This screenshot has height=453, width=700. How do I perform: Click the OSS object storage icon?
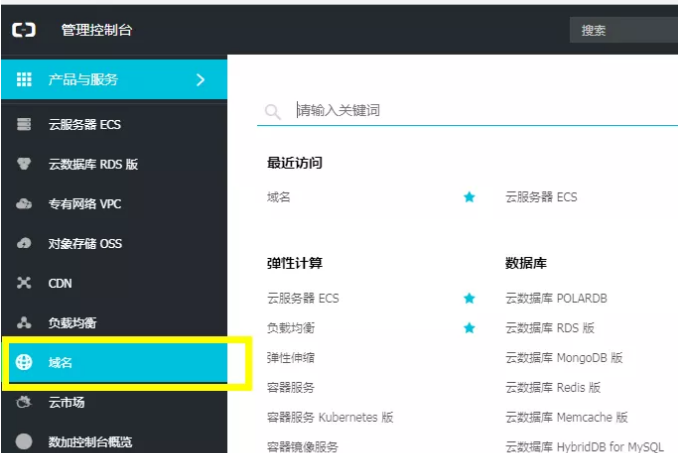pyautogui.click(x=25, y=244)
